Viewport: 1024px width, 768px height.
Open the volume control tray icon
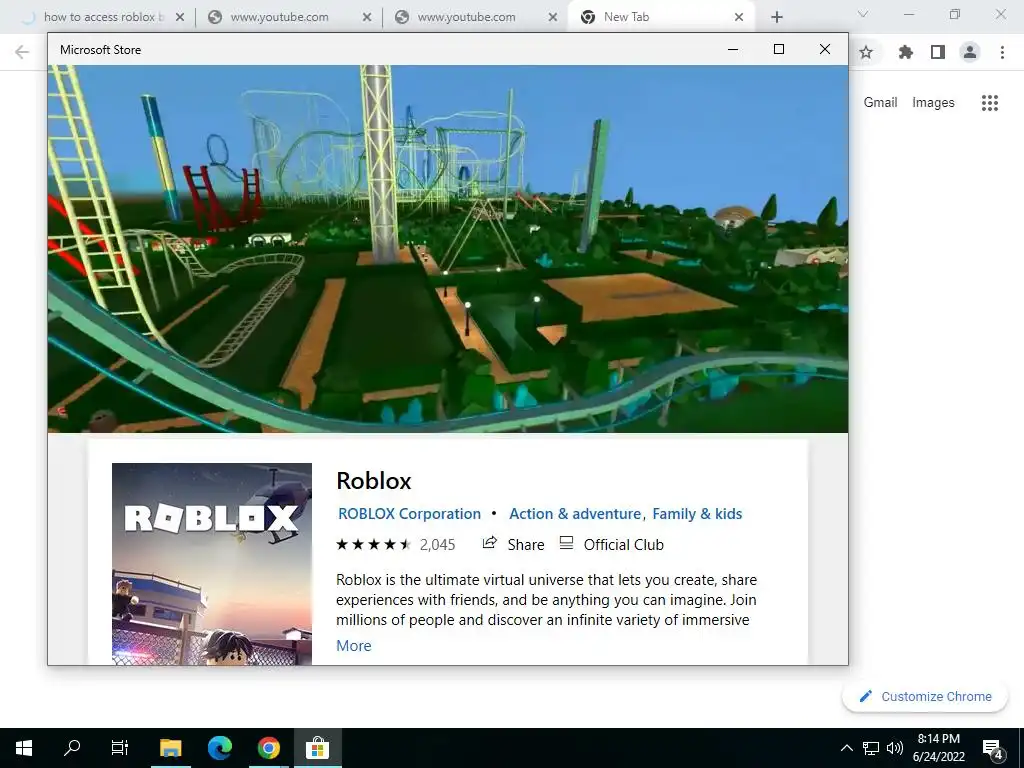coord(895,748)
